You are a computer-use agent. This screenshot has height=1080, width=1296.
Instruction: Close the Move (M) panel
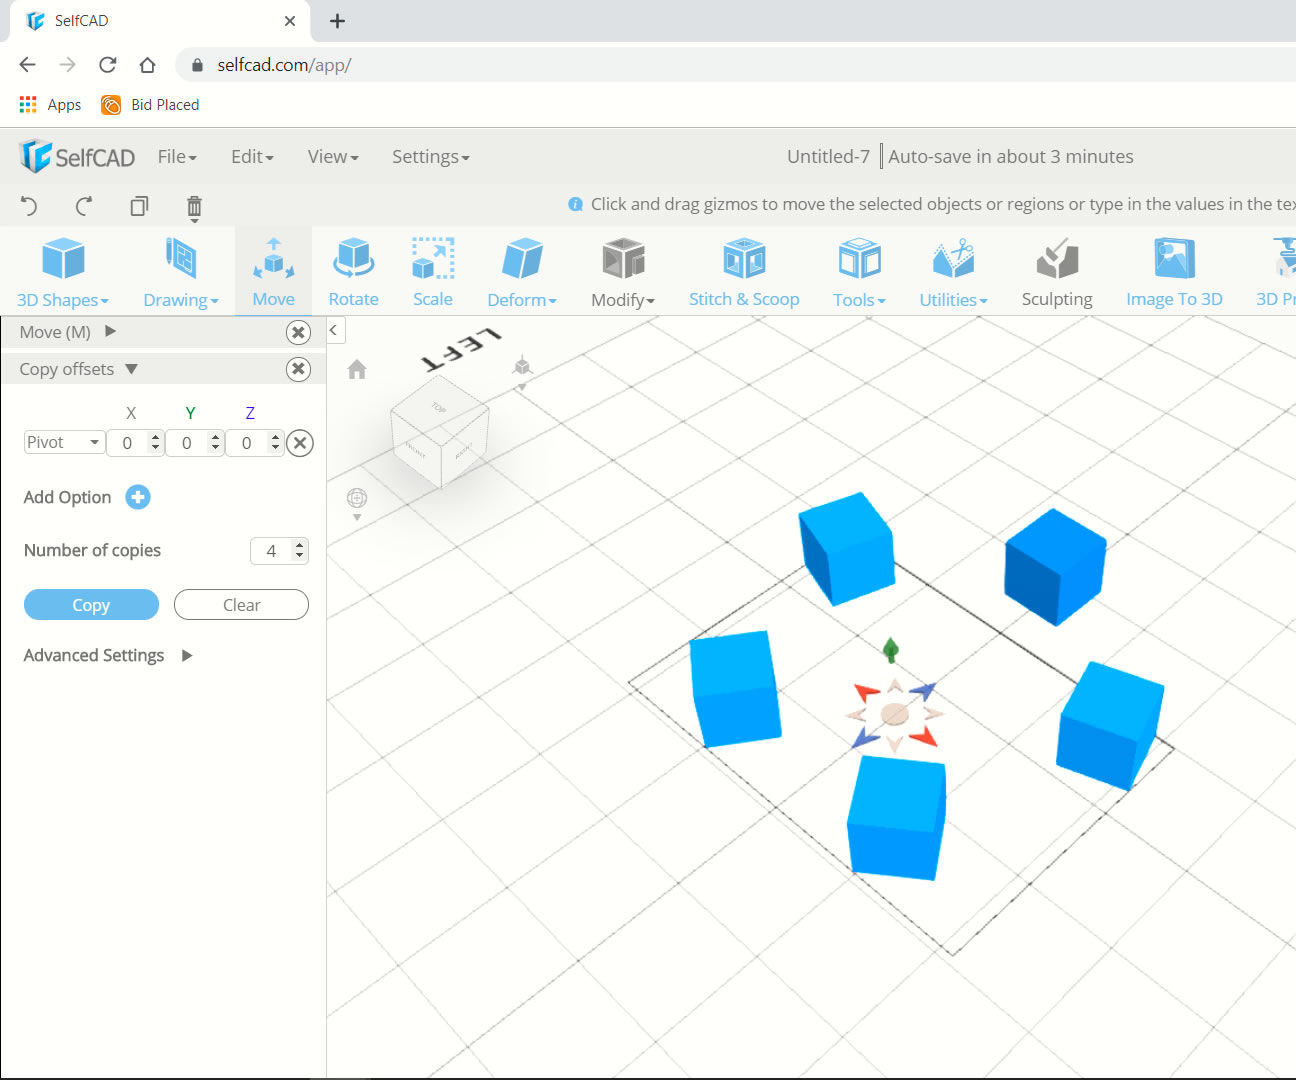(298, 332)
